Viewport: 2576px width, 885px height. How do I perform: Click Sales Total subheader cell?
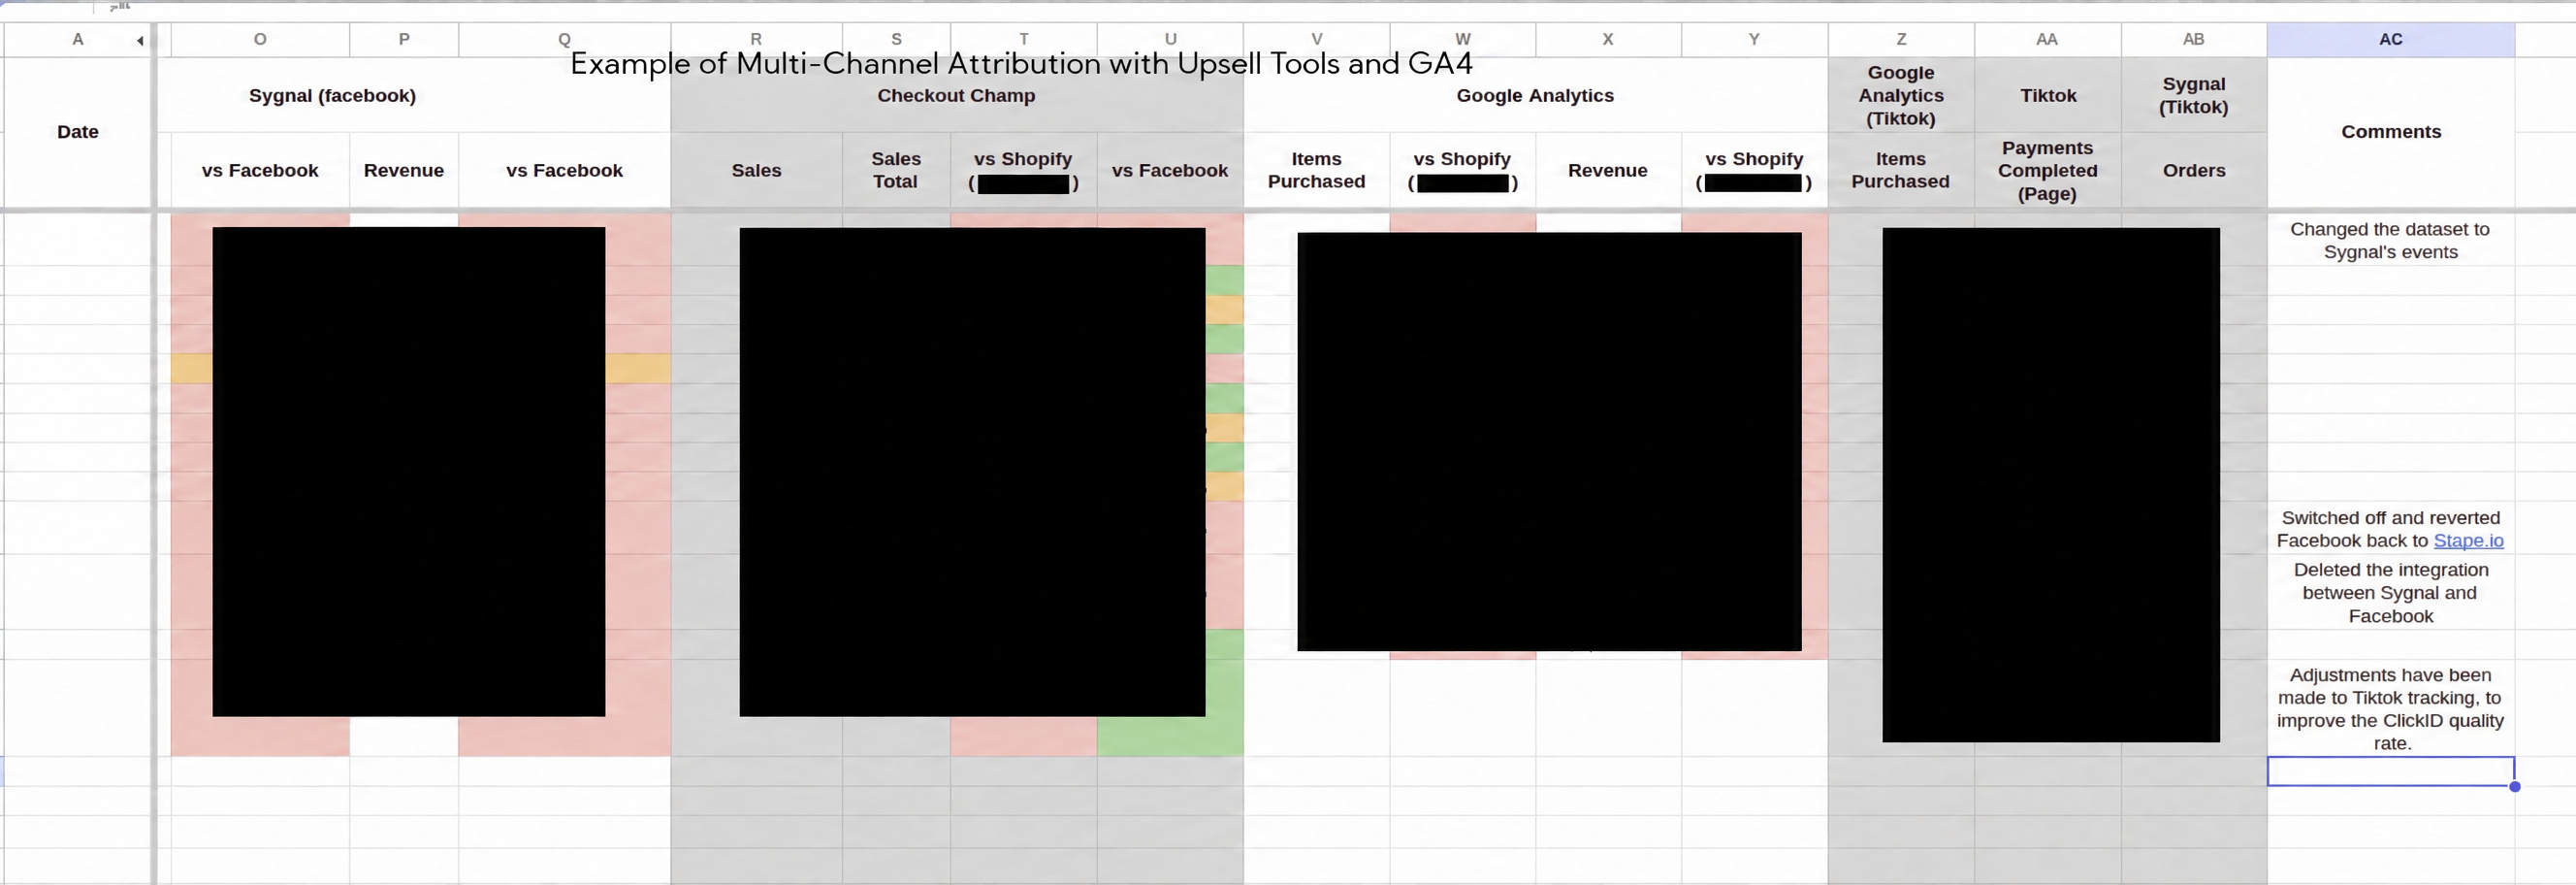895,170
